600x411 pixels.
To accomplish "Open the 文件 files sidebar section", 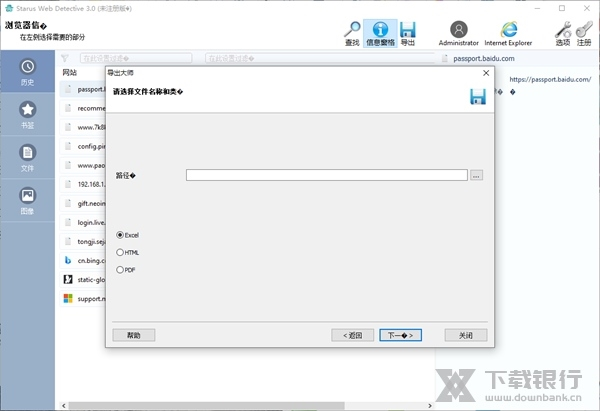I will (x=28, y=157).
